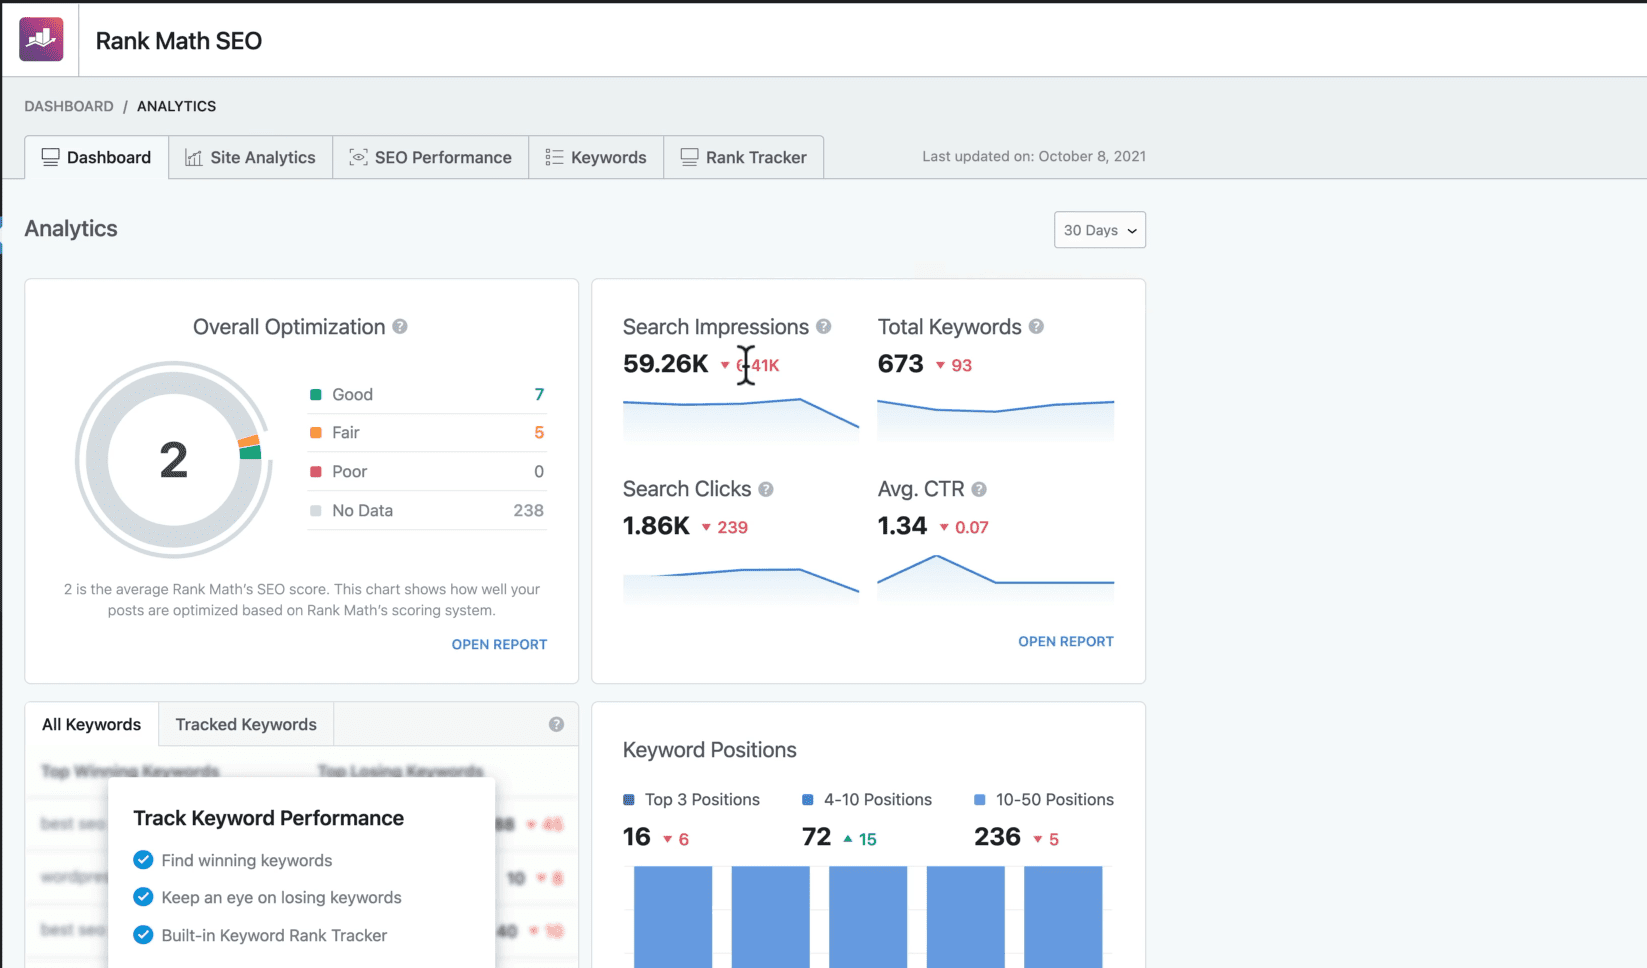Click the help icon beside Search Impressions
The width and height of the screenshot is (1647, 968).
(824, 327)
